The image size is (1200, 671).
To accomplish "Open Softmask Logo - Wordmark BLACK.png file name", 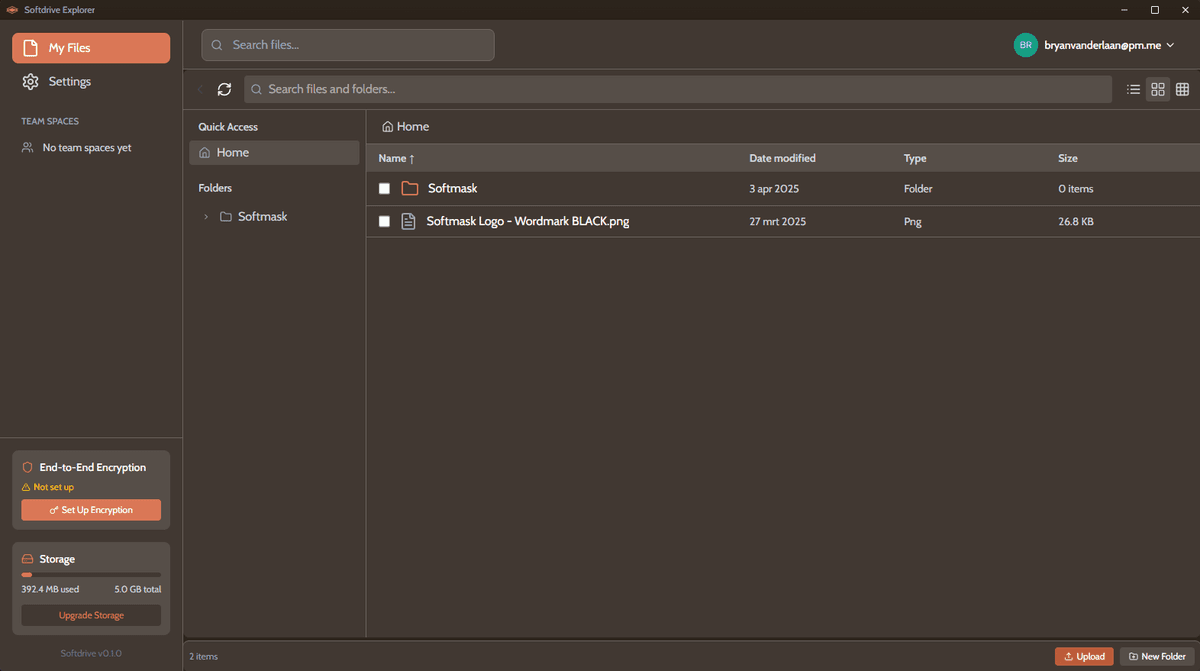I will 528,221.
